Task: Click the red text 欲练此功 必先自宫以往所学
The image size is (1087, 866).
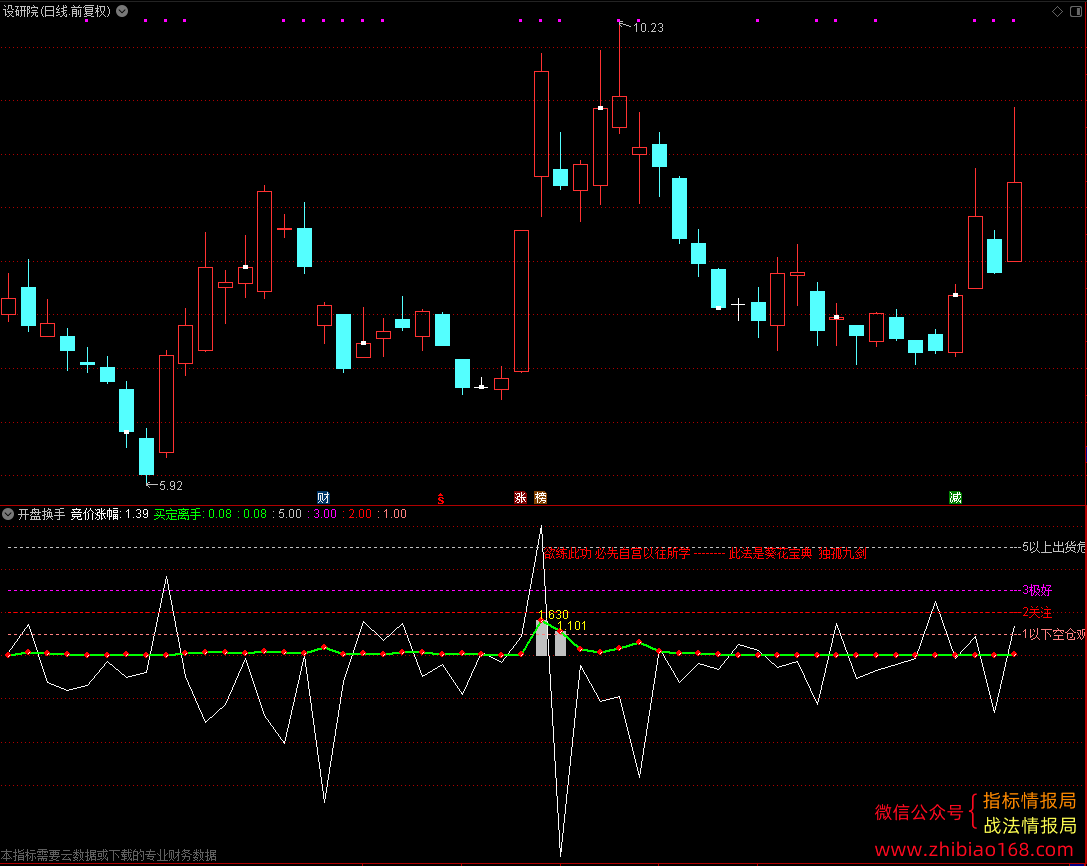Action: (x=616, y=553)
